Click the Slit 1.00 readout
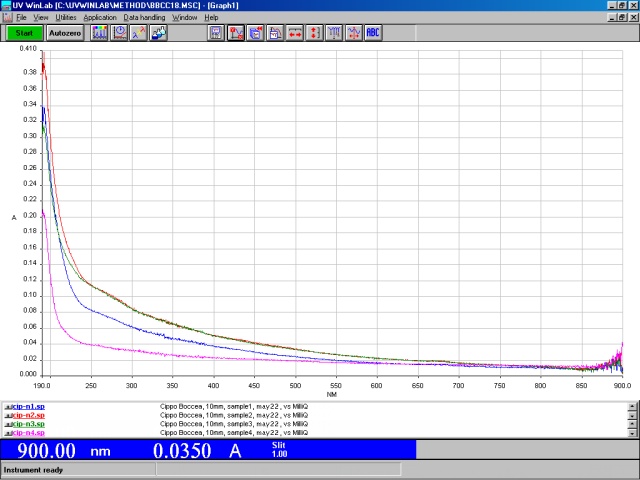Screen dimensions: 640x480 [279, 449]
